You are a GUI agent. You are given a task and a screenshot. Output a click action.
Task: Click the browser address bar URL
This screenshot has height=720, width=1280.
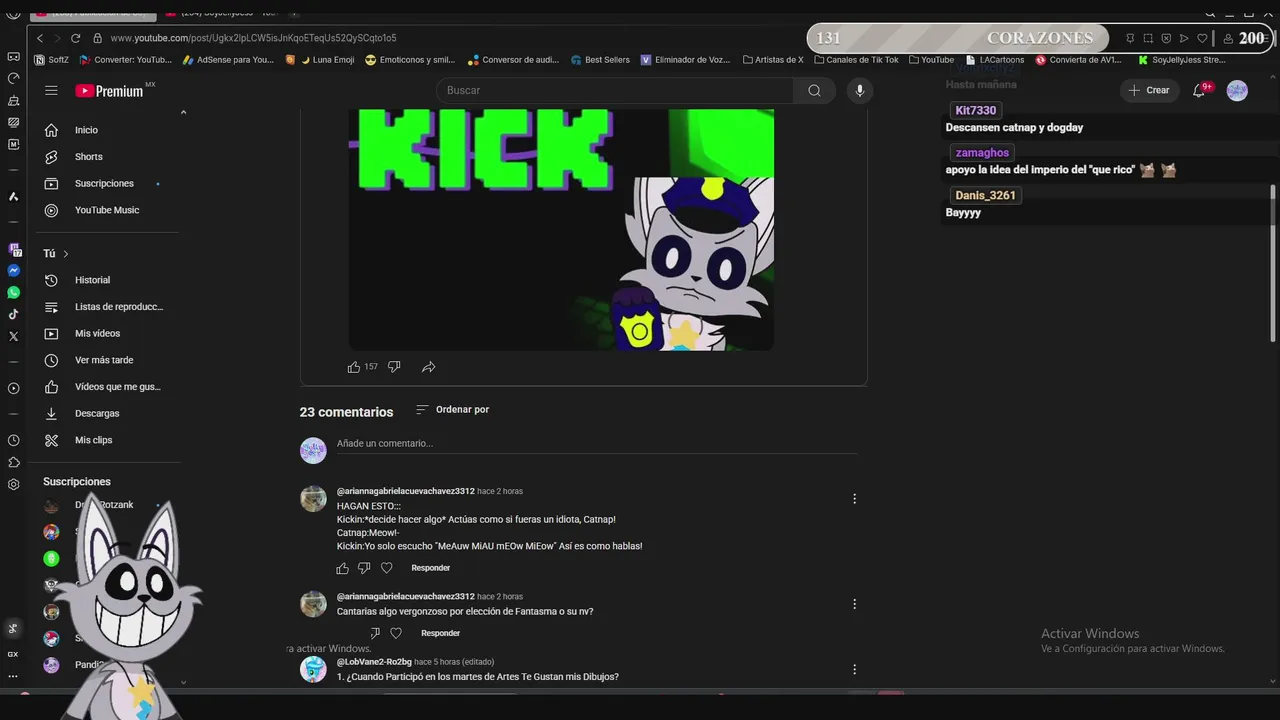click(253, 38)
